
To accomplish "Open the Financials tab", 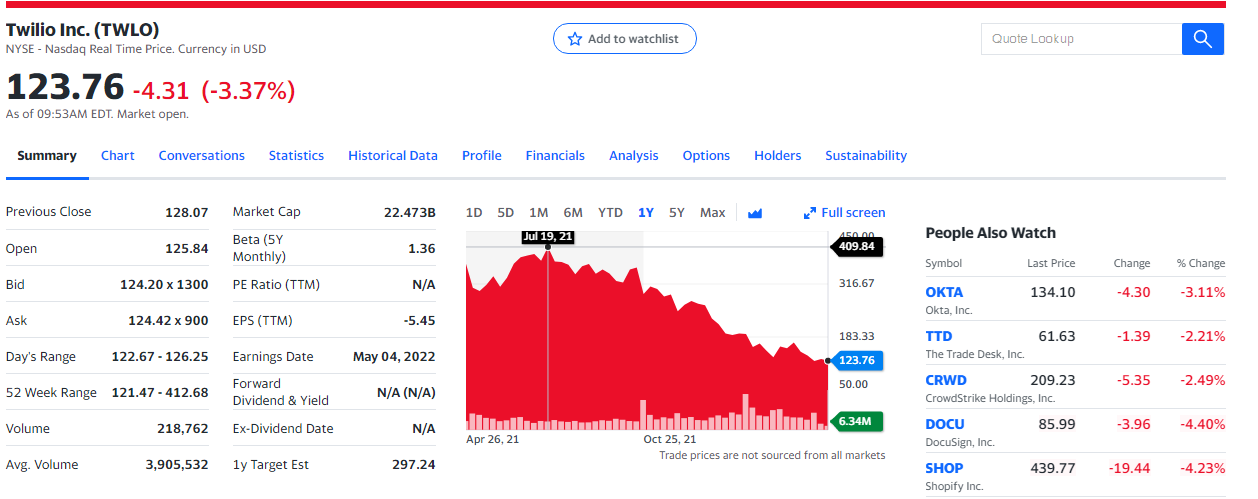I will [555, 155].
